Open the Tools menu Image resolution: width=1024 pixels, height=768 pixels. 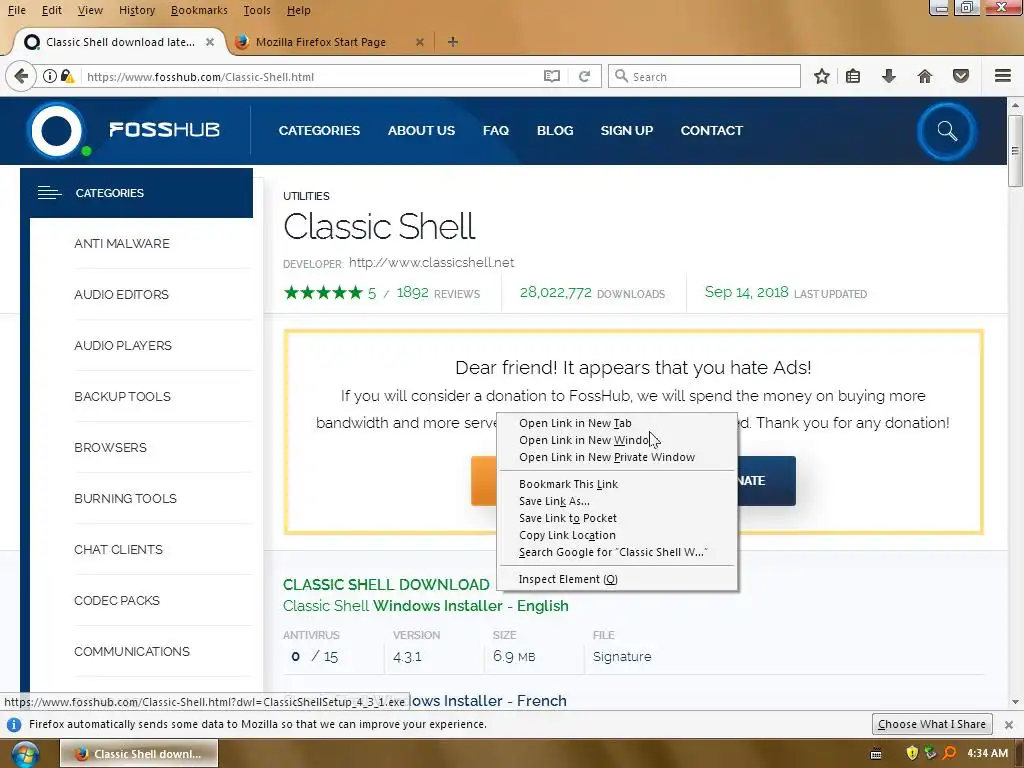tap(257, 10)
